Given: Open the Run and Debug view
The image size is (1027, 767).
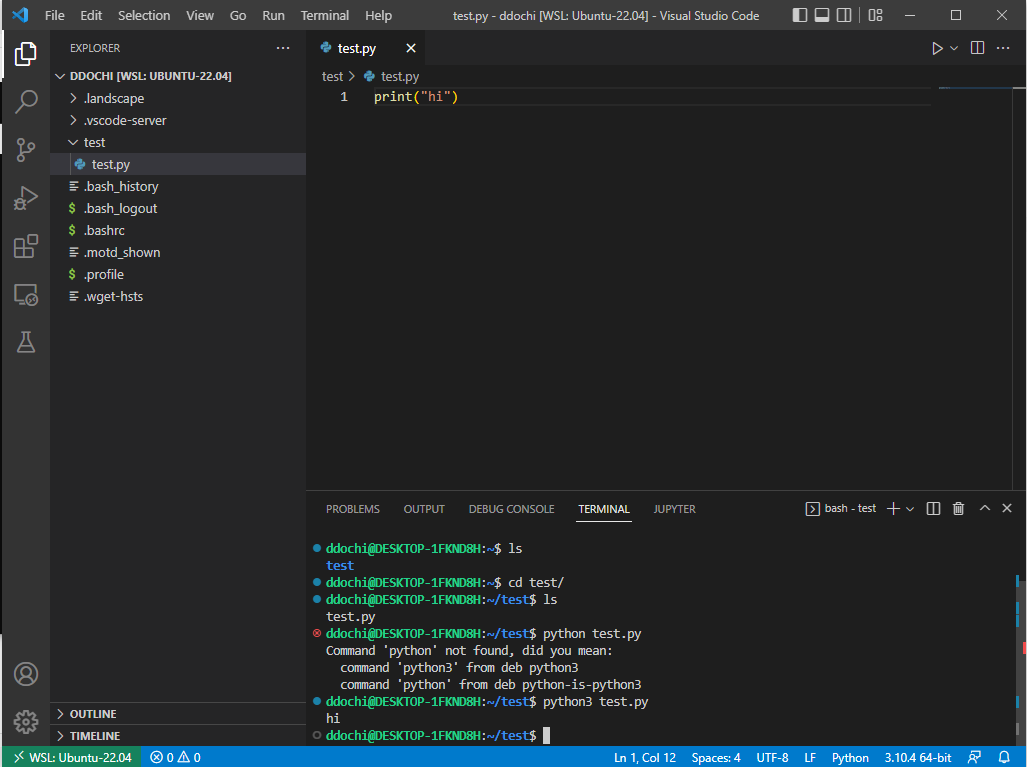Looking at the screenshot, I should pyautogui.click(x=26, y=197).
